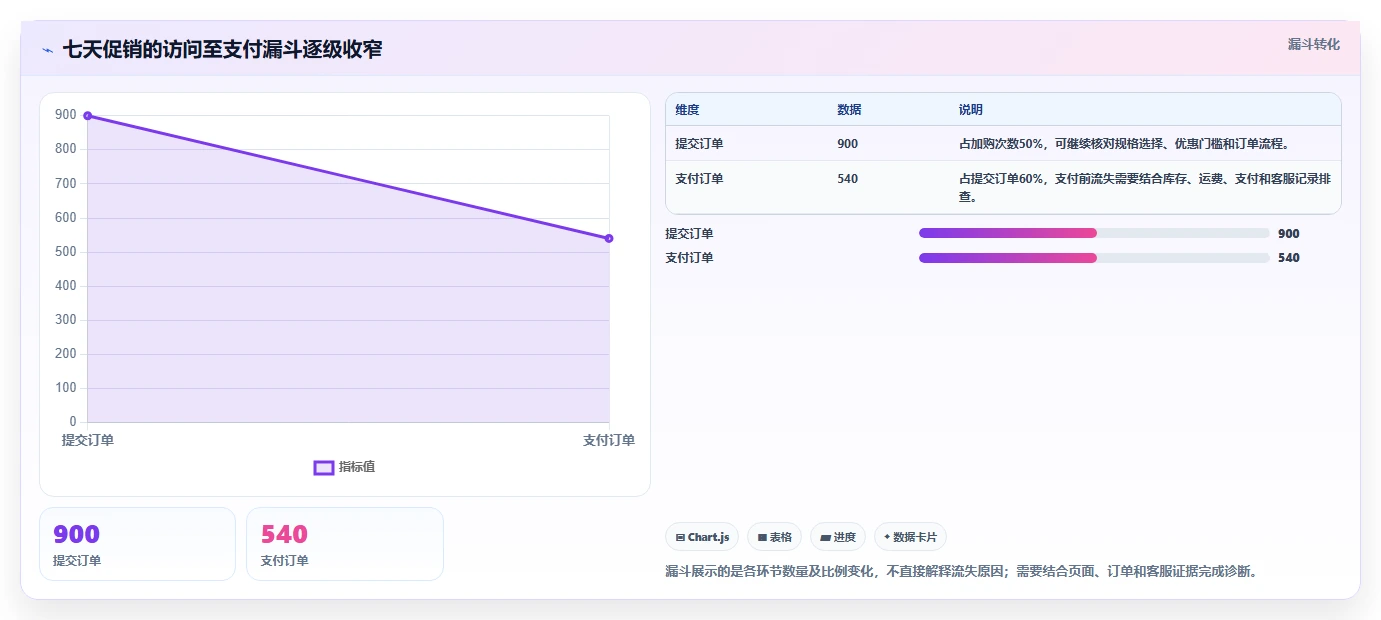This screenshot has width=1381, height=620.
Task: Toggle the 指标值 legend swatch
Action: pyautogui.click(x=323, y=467)
